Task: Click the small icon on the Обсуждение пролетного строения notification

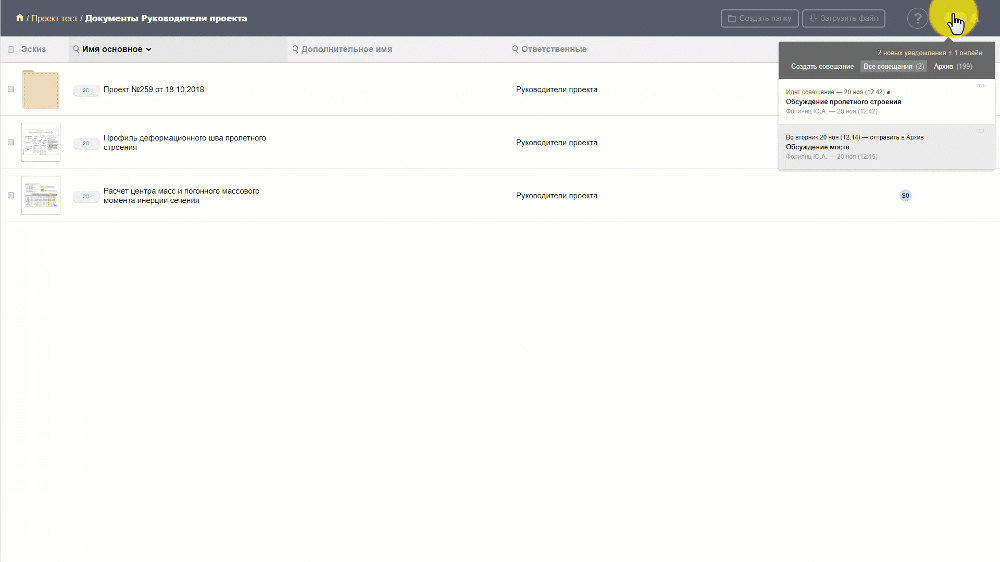Action: click(980, 85)
